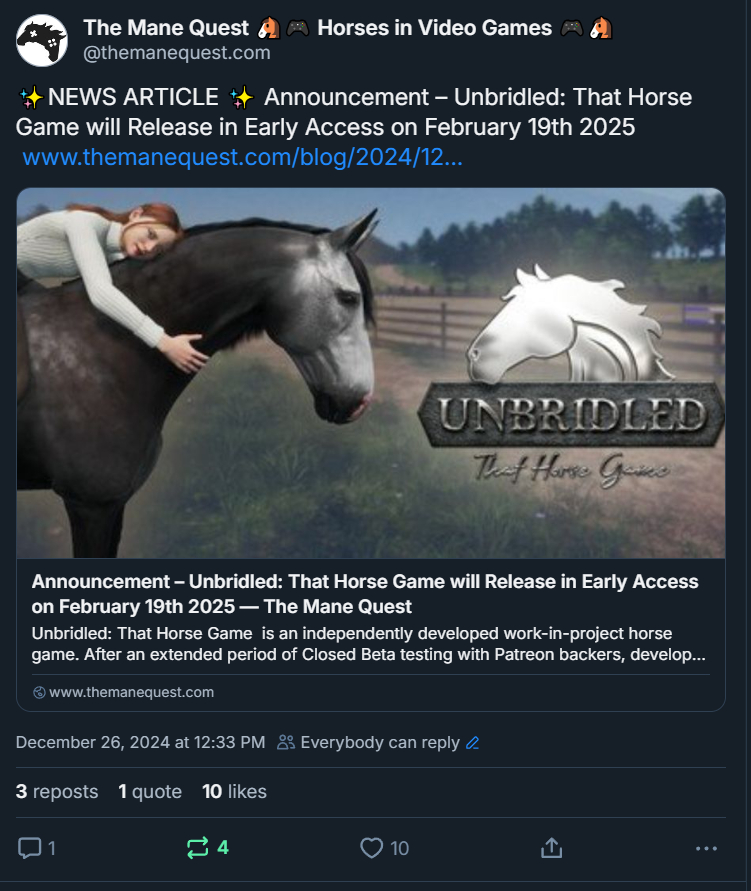Click the reply speech bubble icon
Viewport: 751px width, 891px height.
[30, 848]
